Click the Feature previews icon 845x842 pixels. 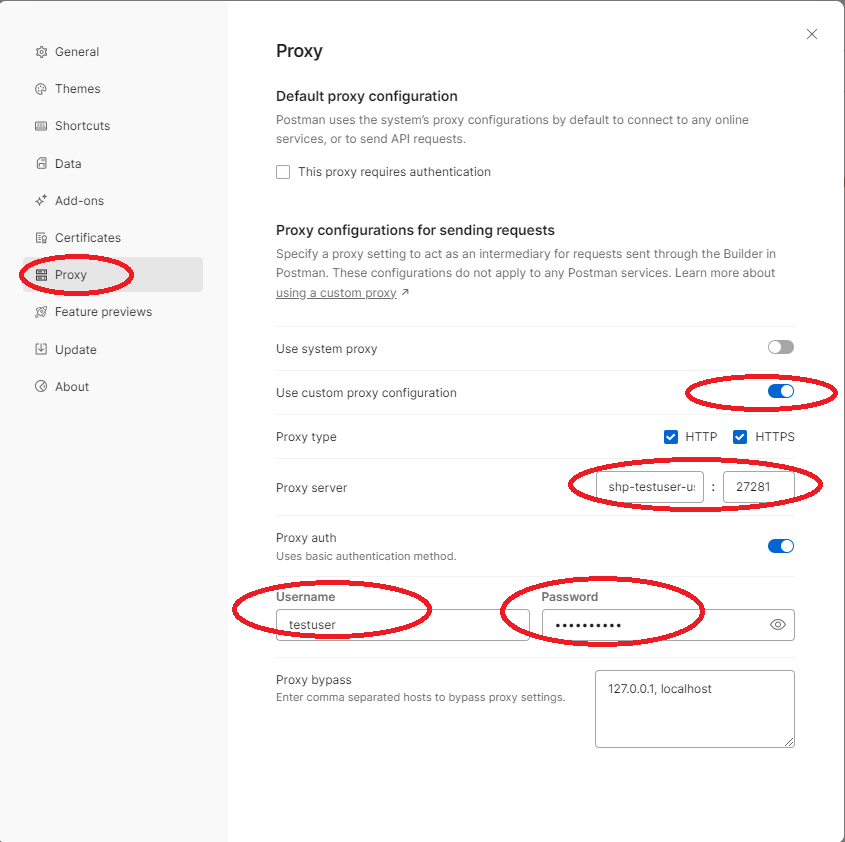[x=41, y=312]
